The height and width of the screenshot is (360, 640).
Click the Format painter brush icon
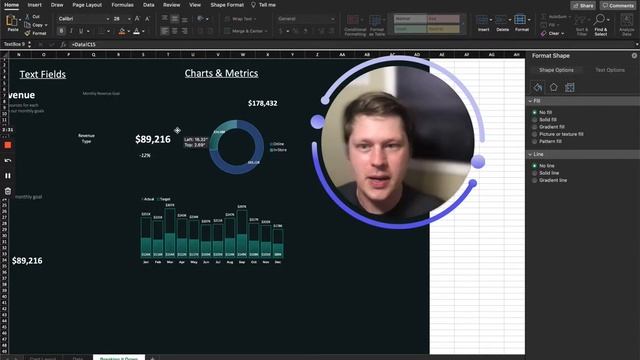(27, 33)
